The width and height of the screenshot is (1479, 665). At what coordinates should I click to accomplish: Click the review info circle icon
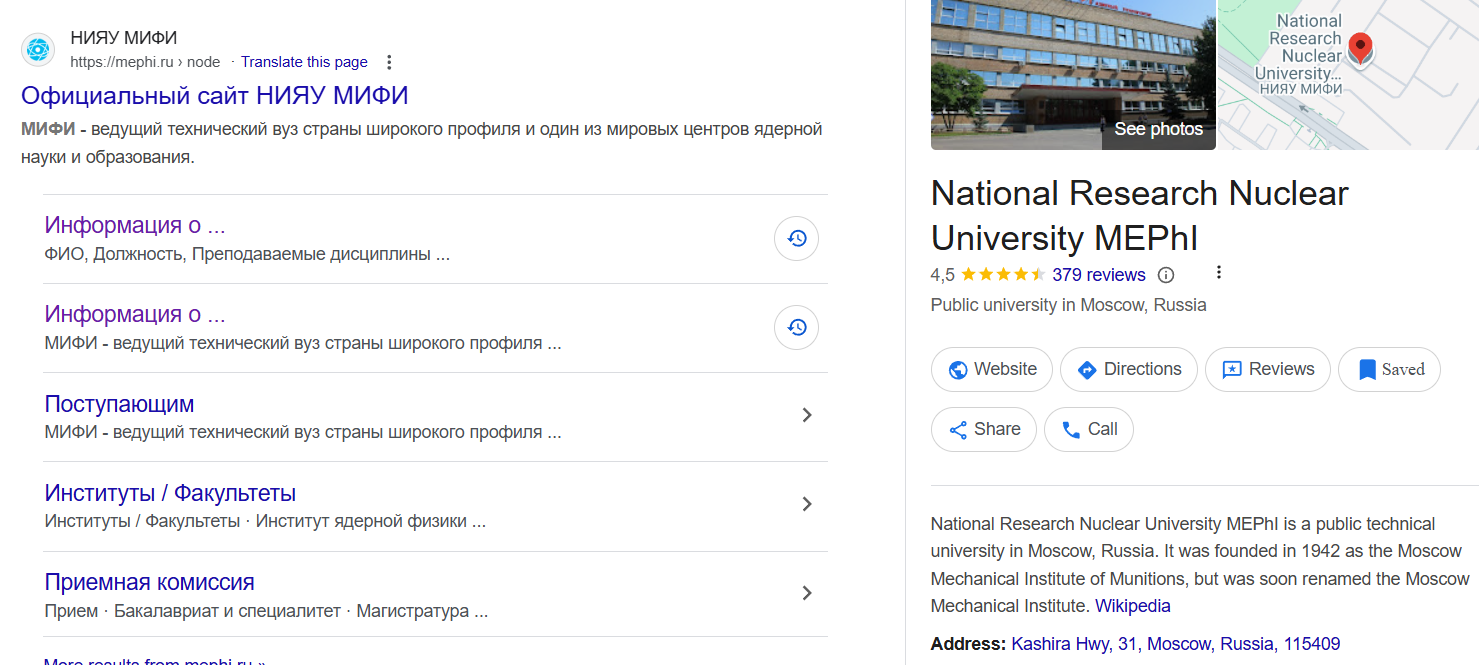point(1166,275)
